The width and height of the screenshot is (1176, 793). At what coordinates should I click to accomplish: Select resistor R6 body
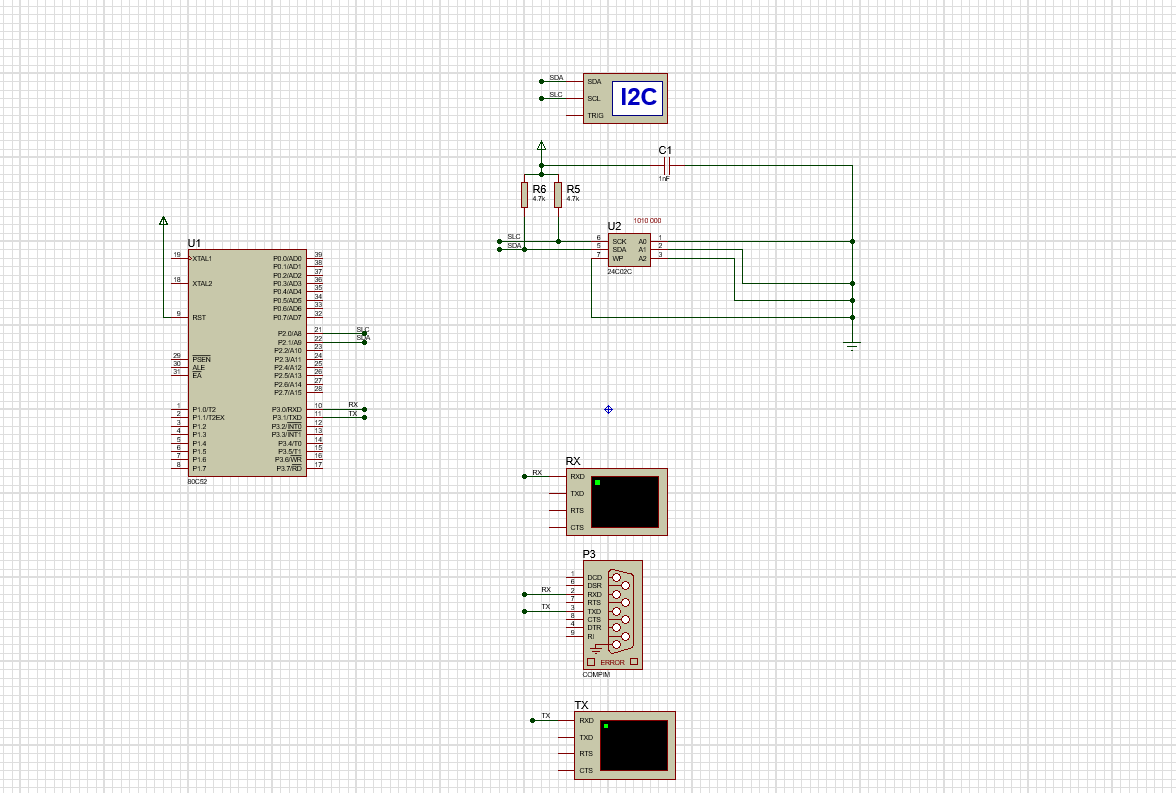pyautogui.click(x=524, y=194)
